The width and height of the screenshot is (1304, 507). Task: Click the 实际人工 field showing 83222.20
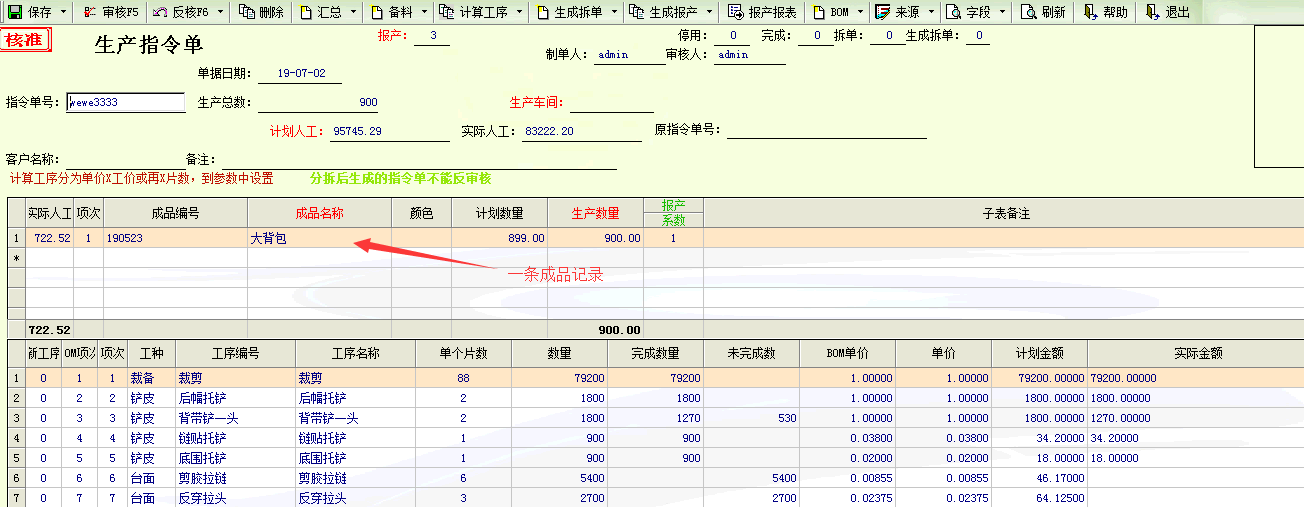(x=581, y=131)
